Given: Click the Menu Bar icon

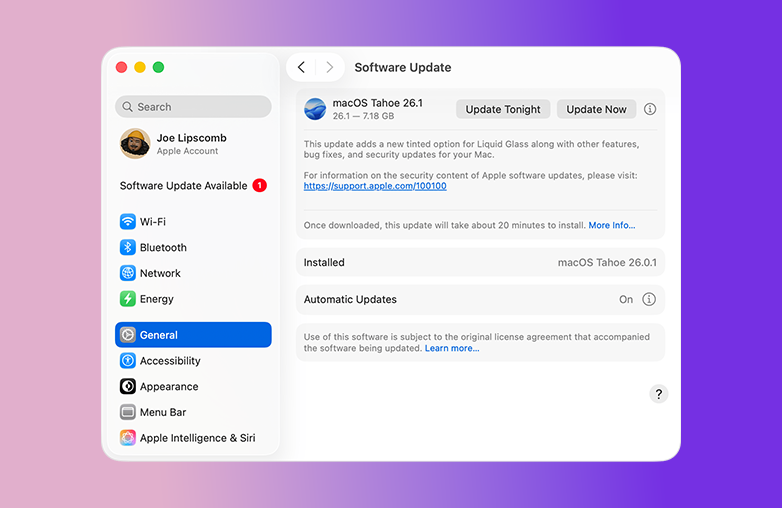Looking at the screenshot, I should pos(128,412).
